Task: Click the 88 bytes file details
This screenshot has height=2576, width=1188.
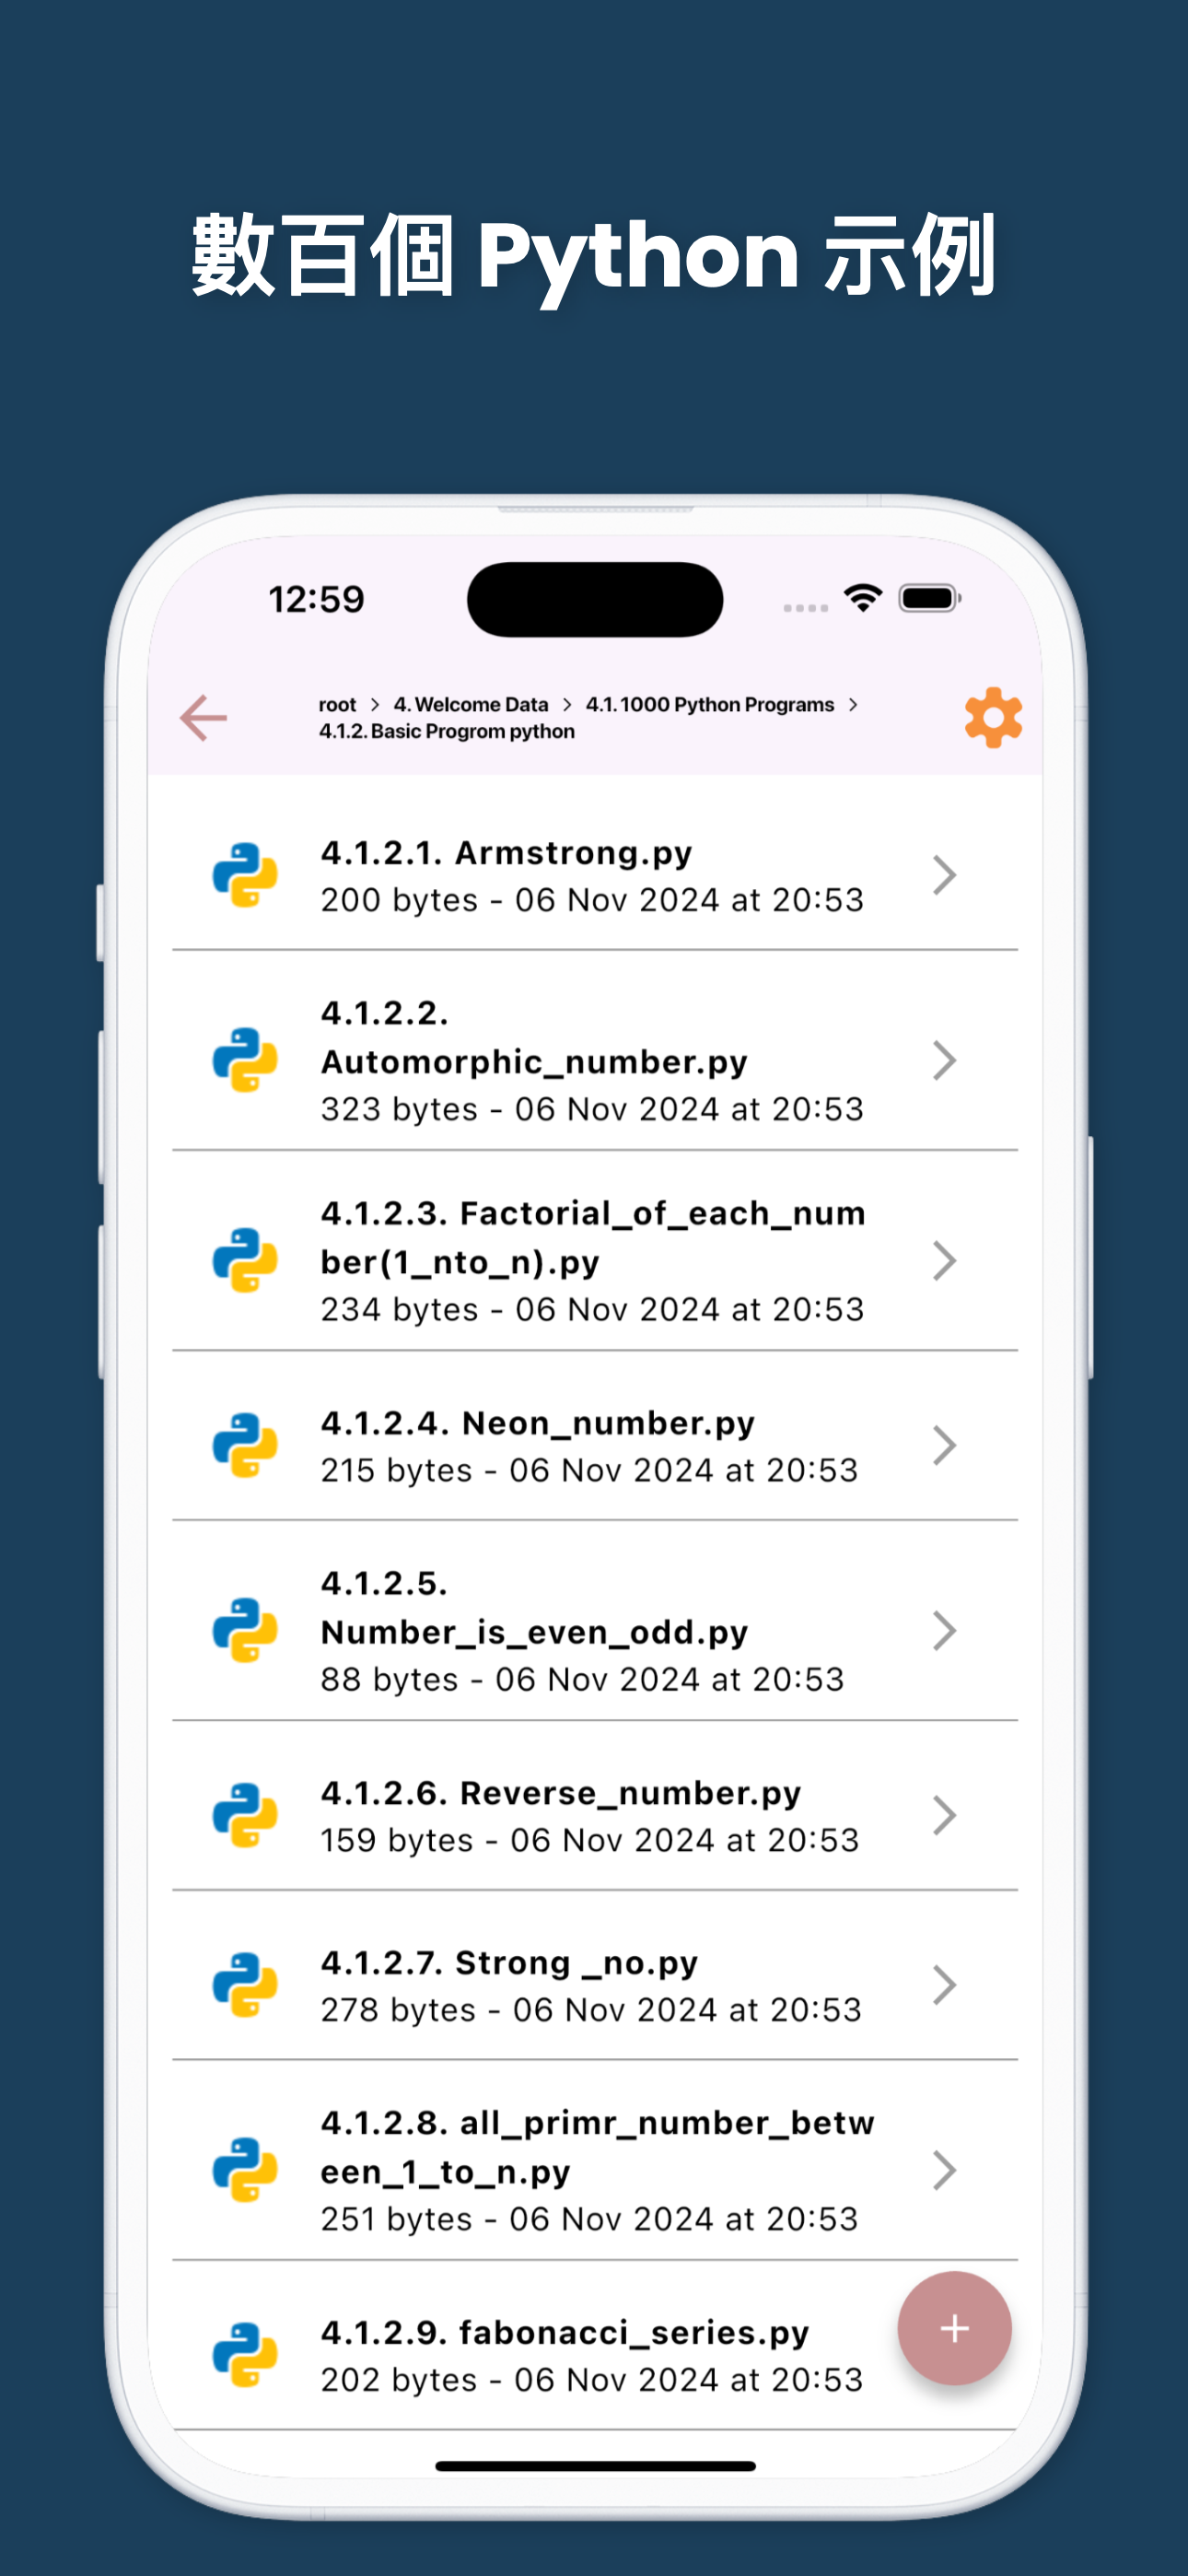Action: point(582,1679)
